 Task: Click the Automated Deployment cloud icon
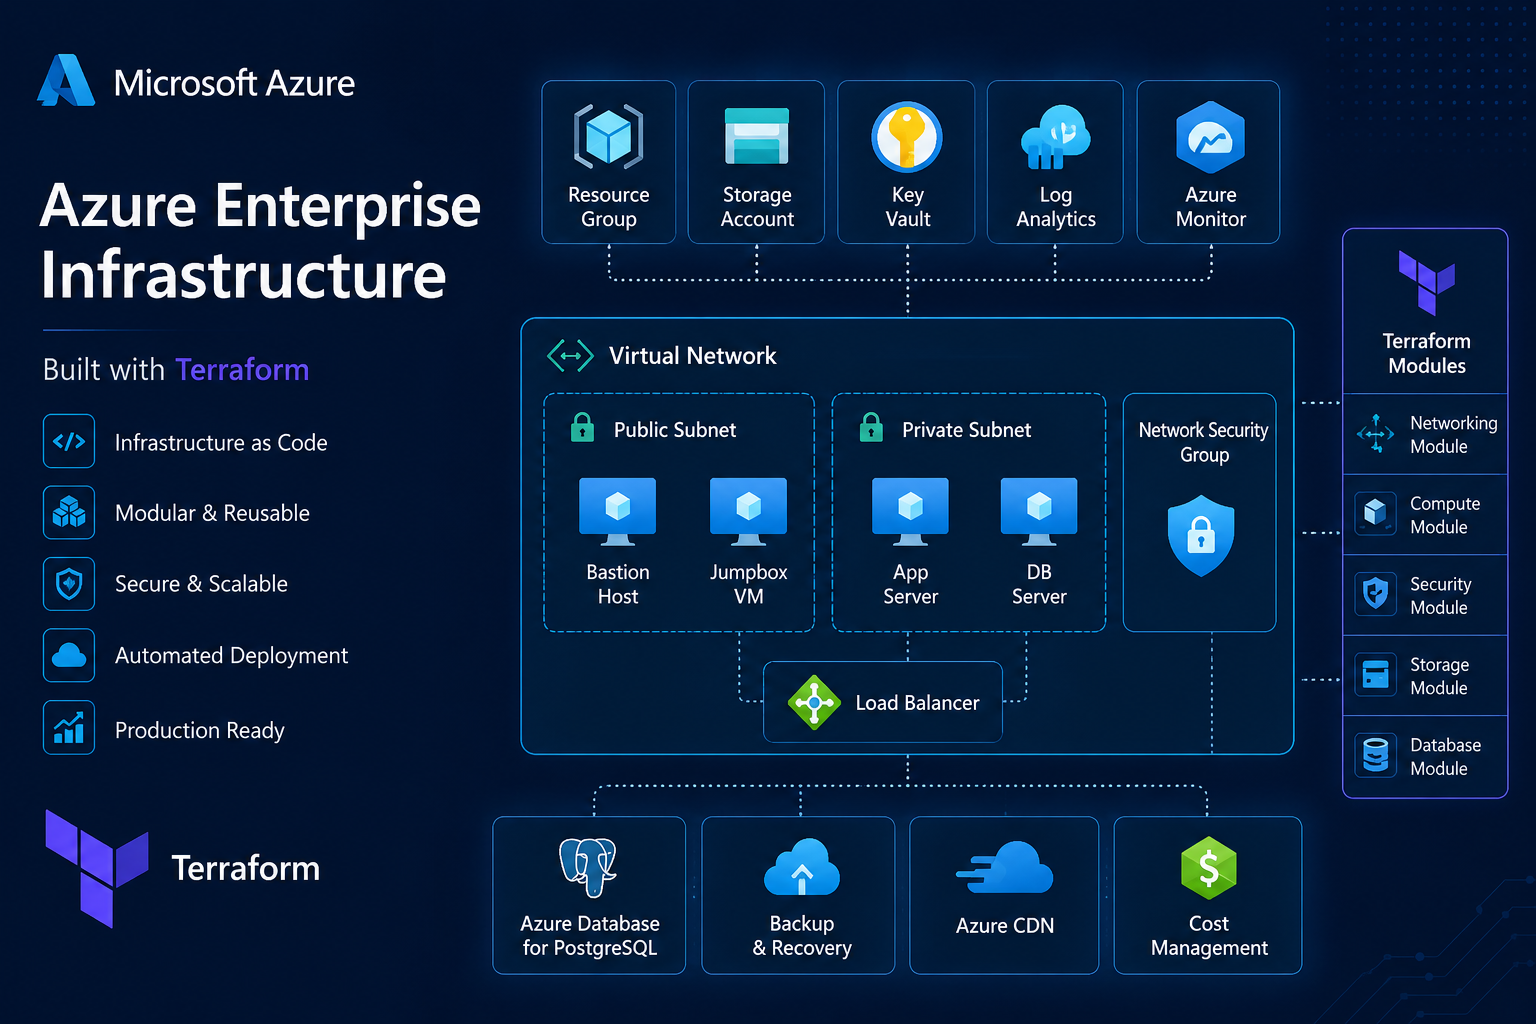click(69, 655)
